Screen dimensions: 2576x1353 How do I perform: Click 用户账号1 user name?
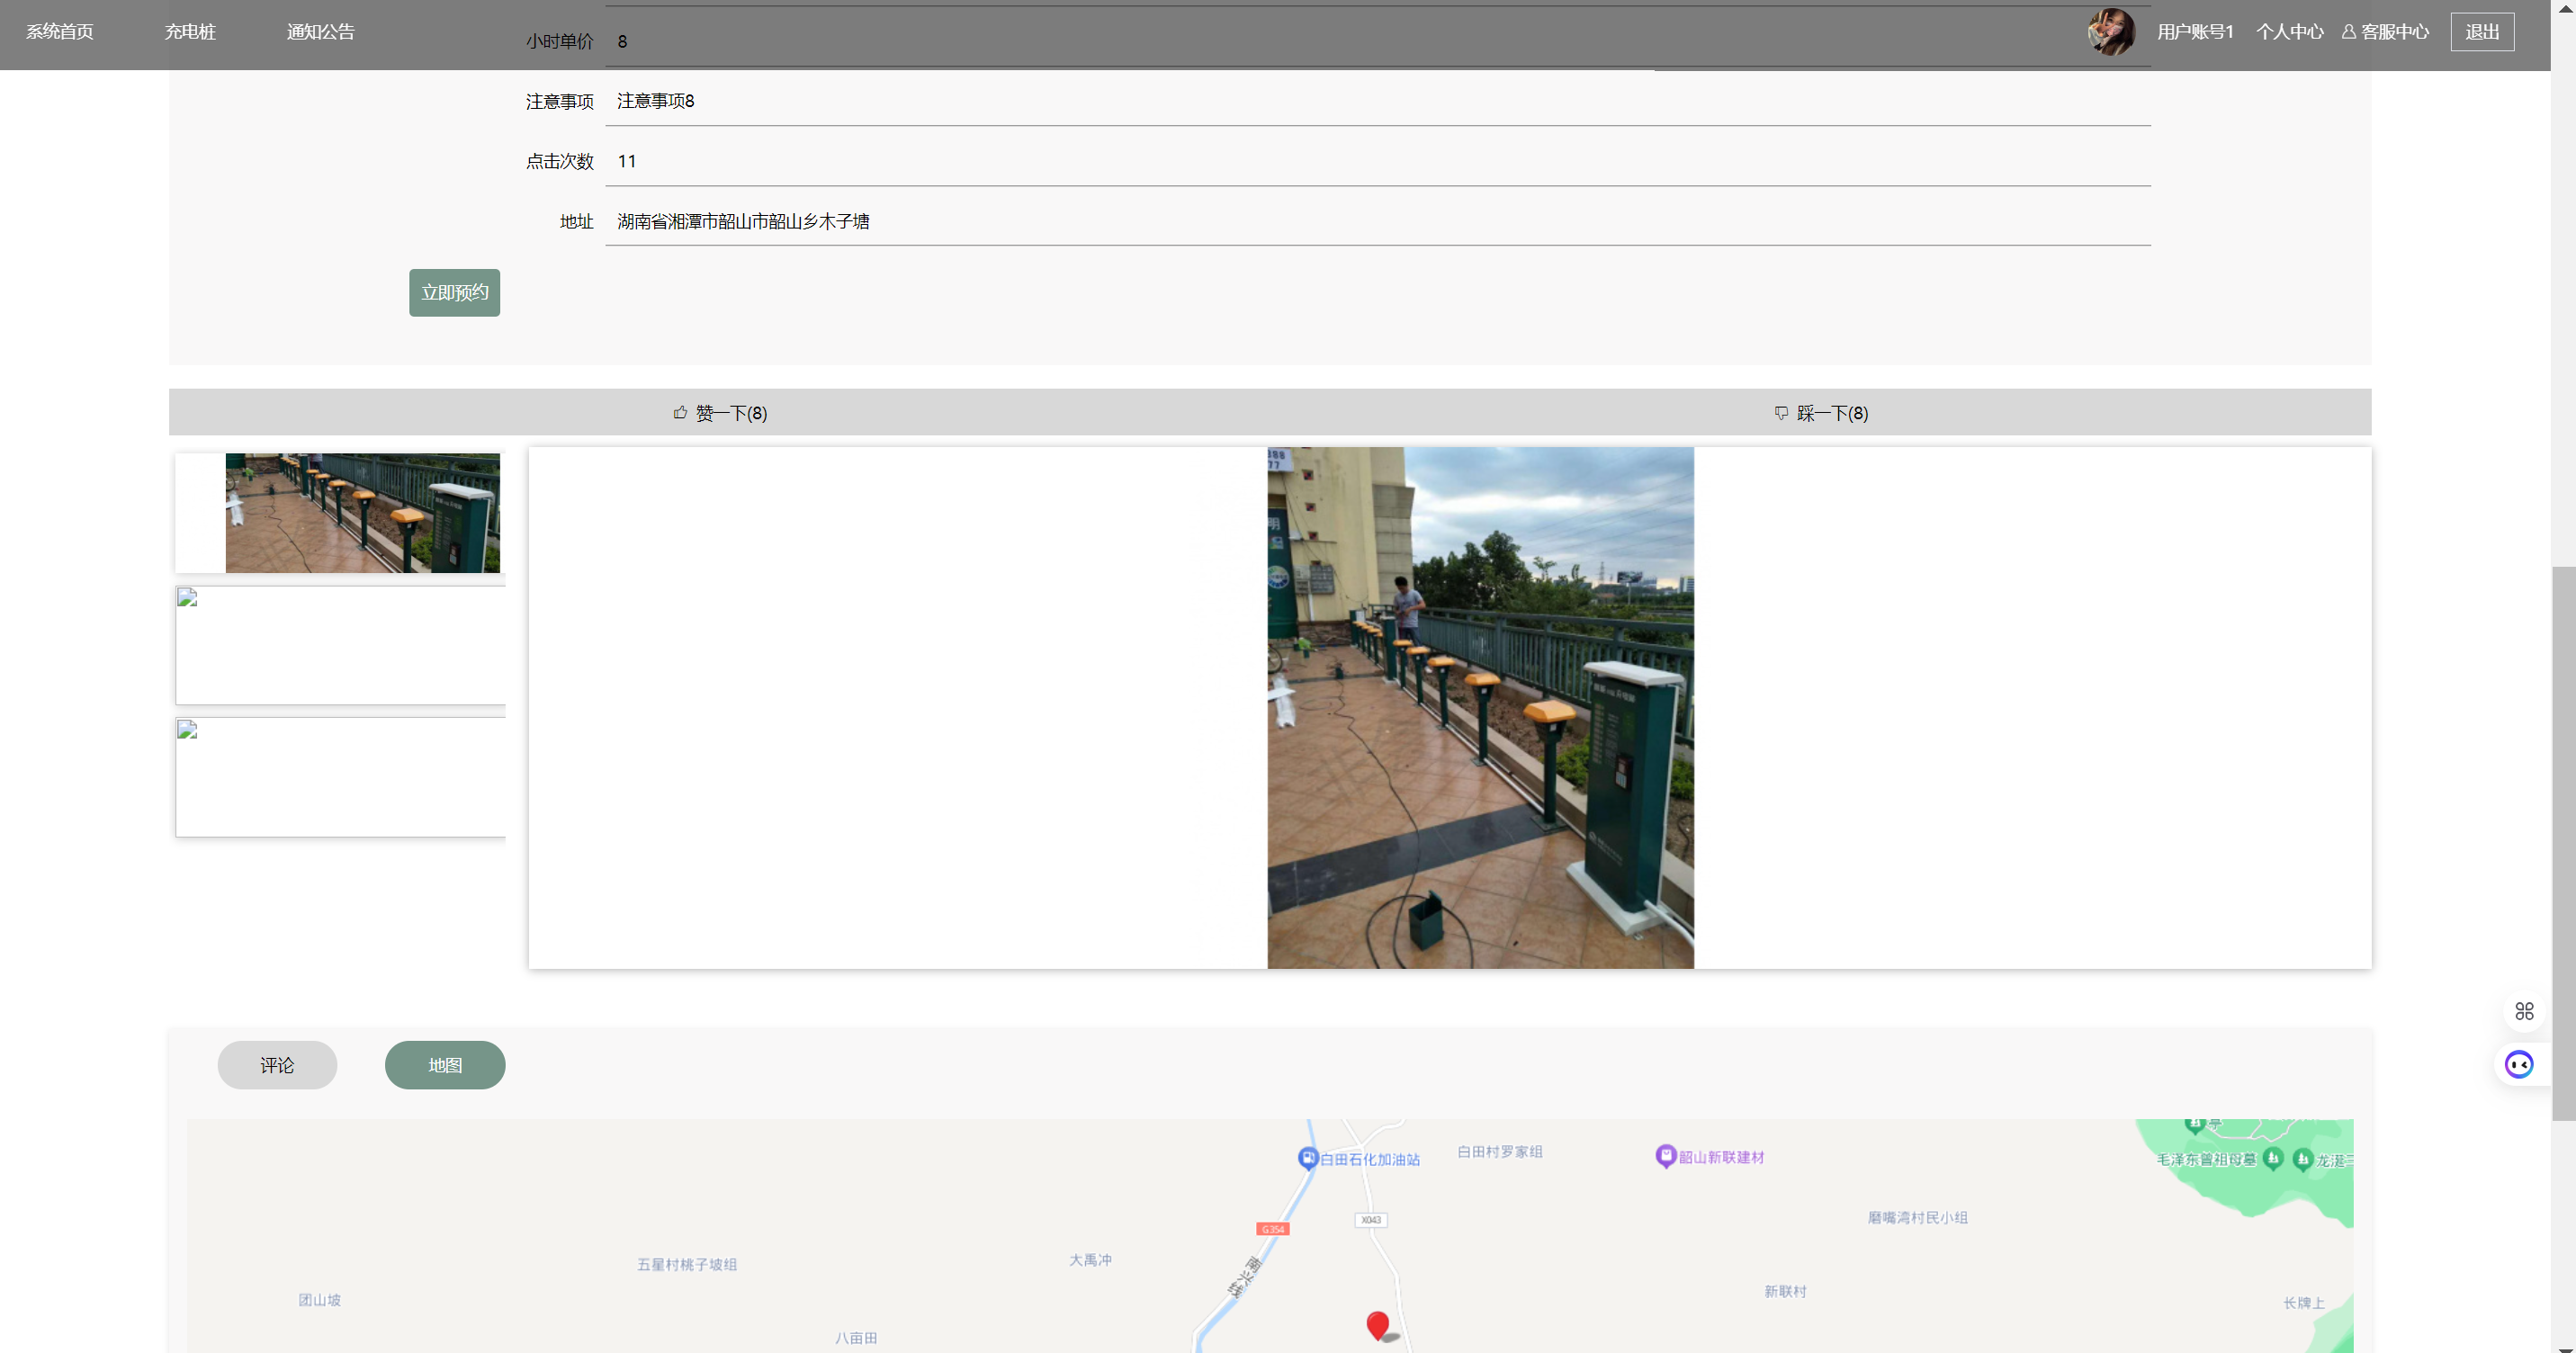(2195, 32)
